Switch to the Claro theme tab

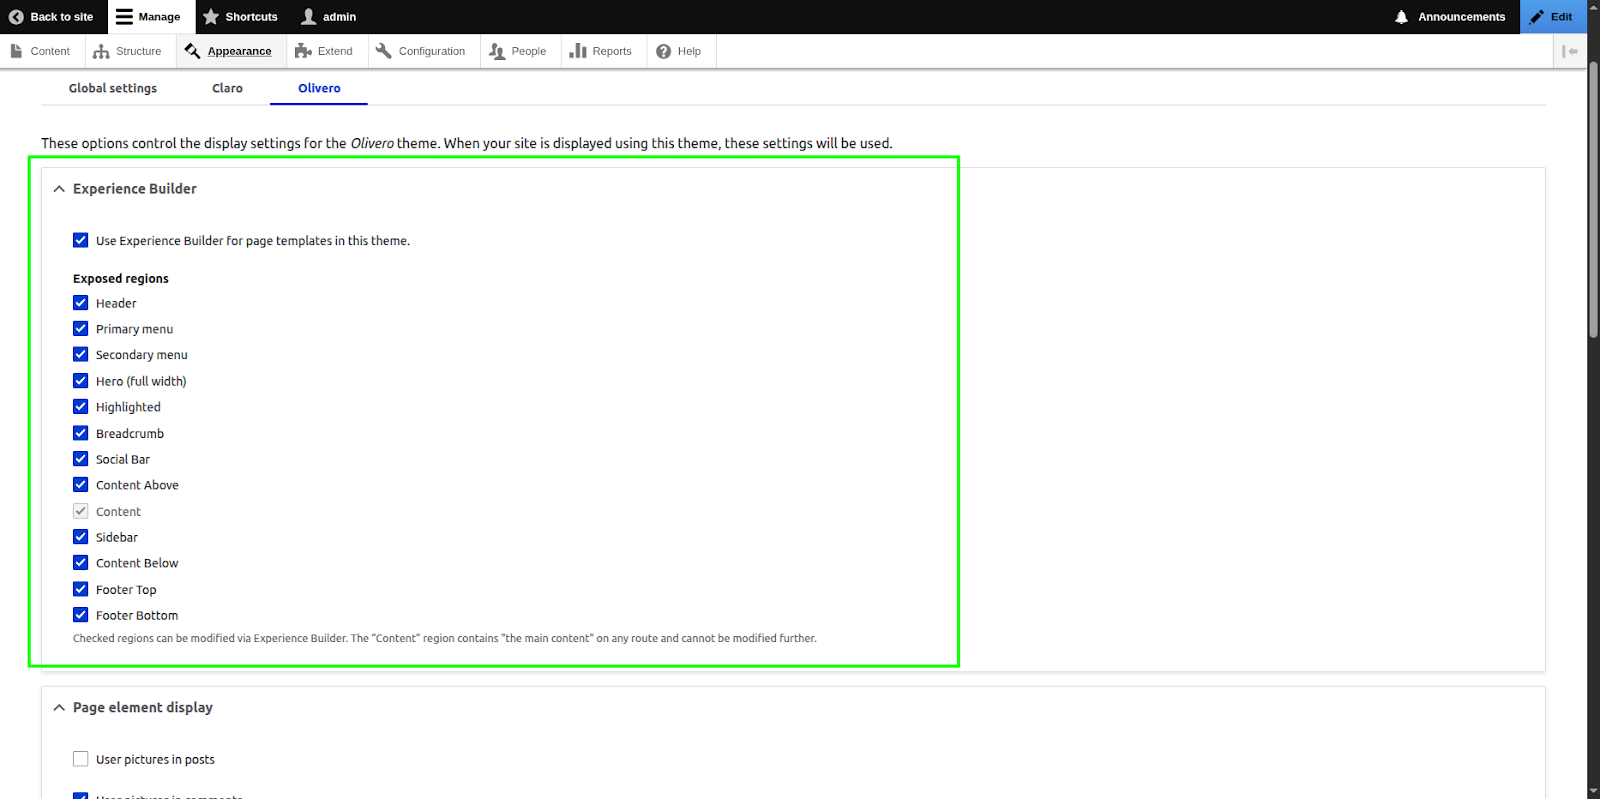[227, 88]
